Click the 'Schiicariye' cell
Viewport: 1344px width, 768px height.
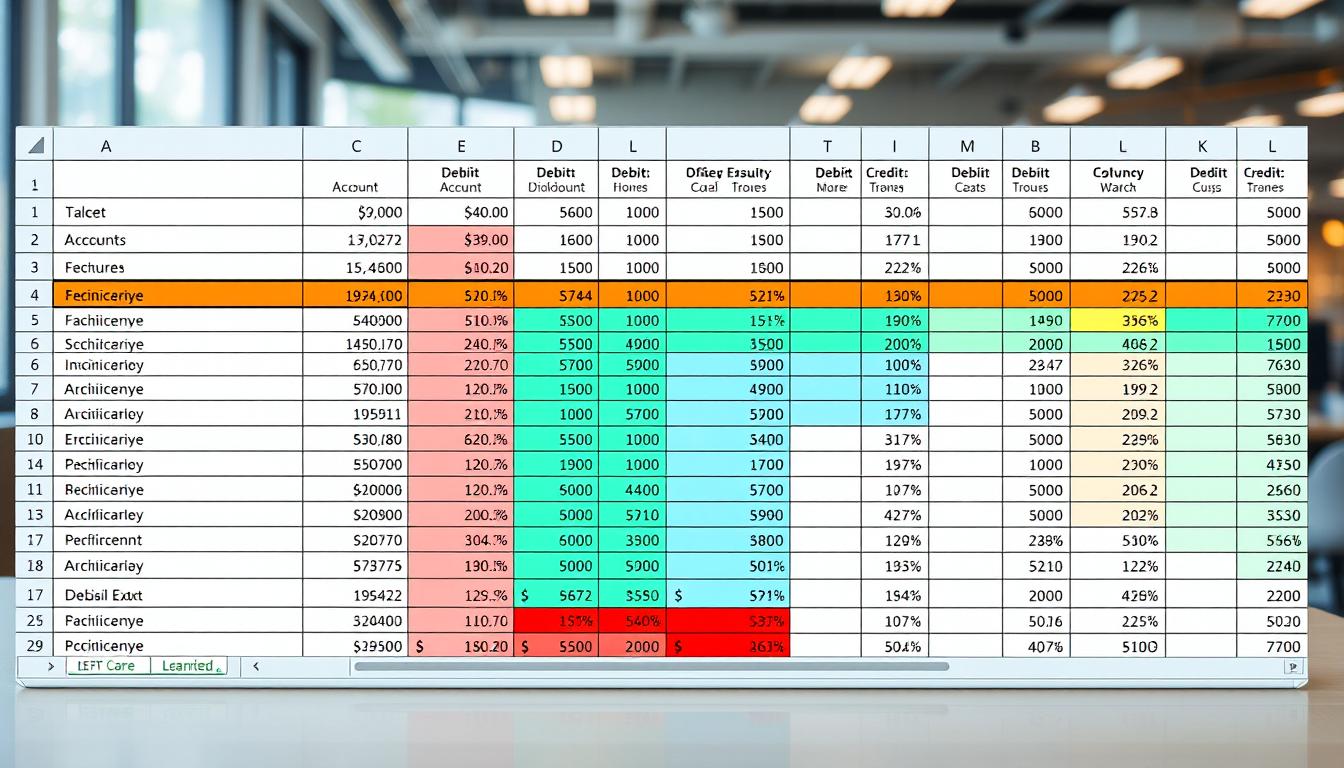[178, 343]
